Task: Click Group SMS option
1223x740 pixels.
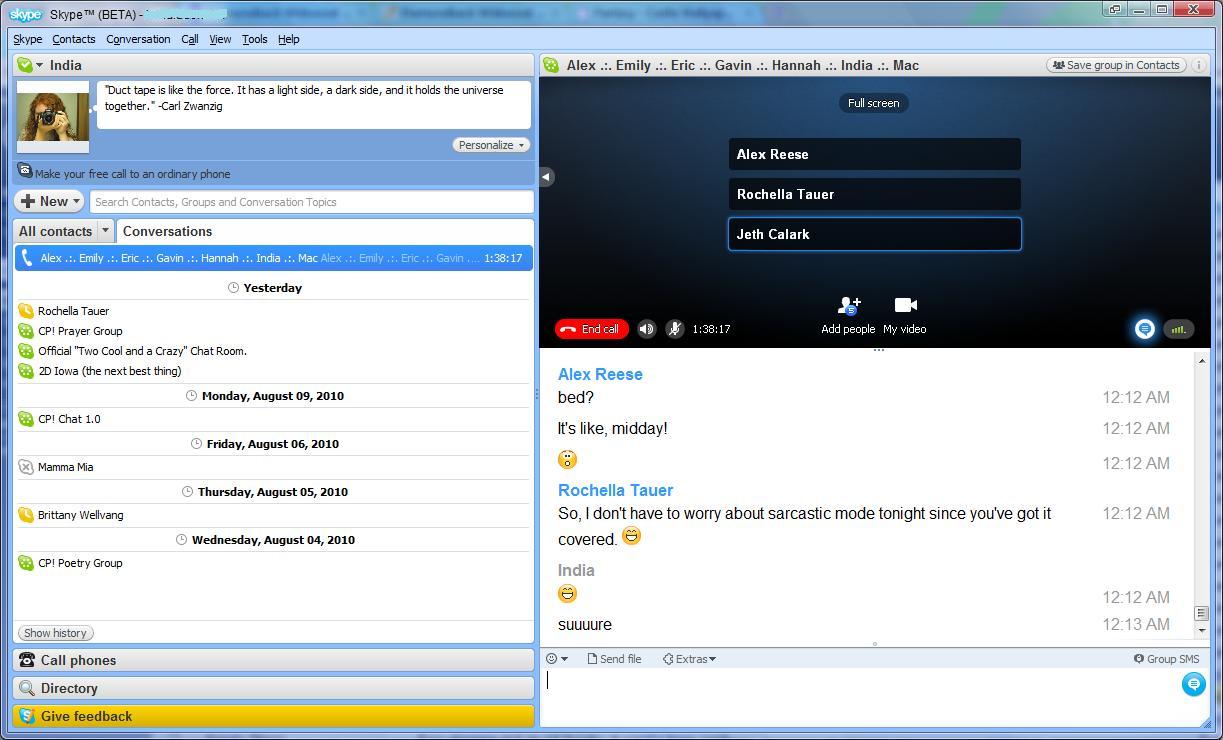Action: 1166,659
